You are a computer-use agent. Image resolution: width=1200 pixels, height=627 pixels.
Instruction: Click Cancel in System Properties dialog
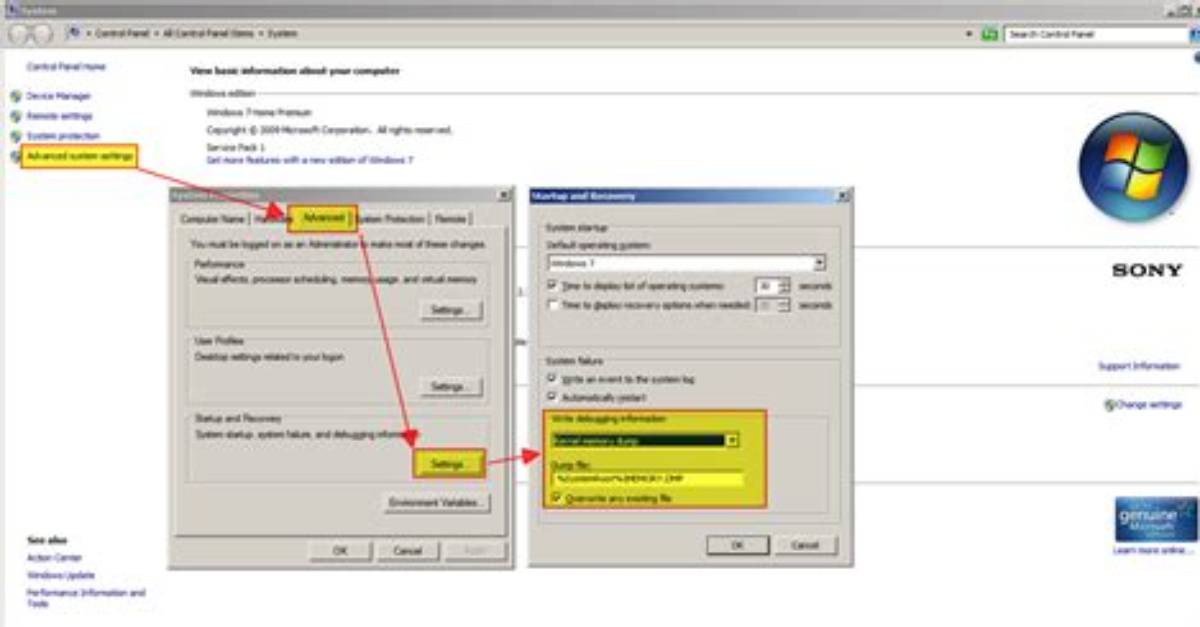pyautogui.click(x=407, y=551)
